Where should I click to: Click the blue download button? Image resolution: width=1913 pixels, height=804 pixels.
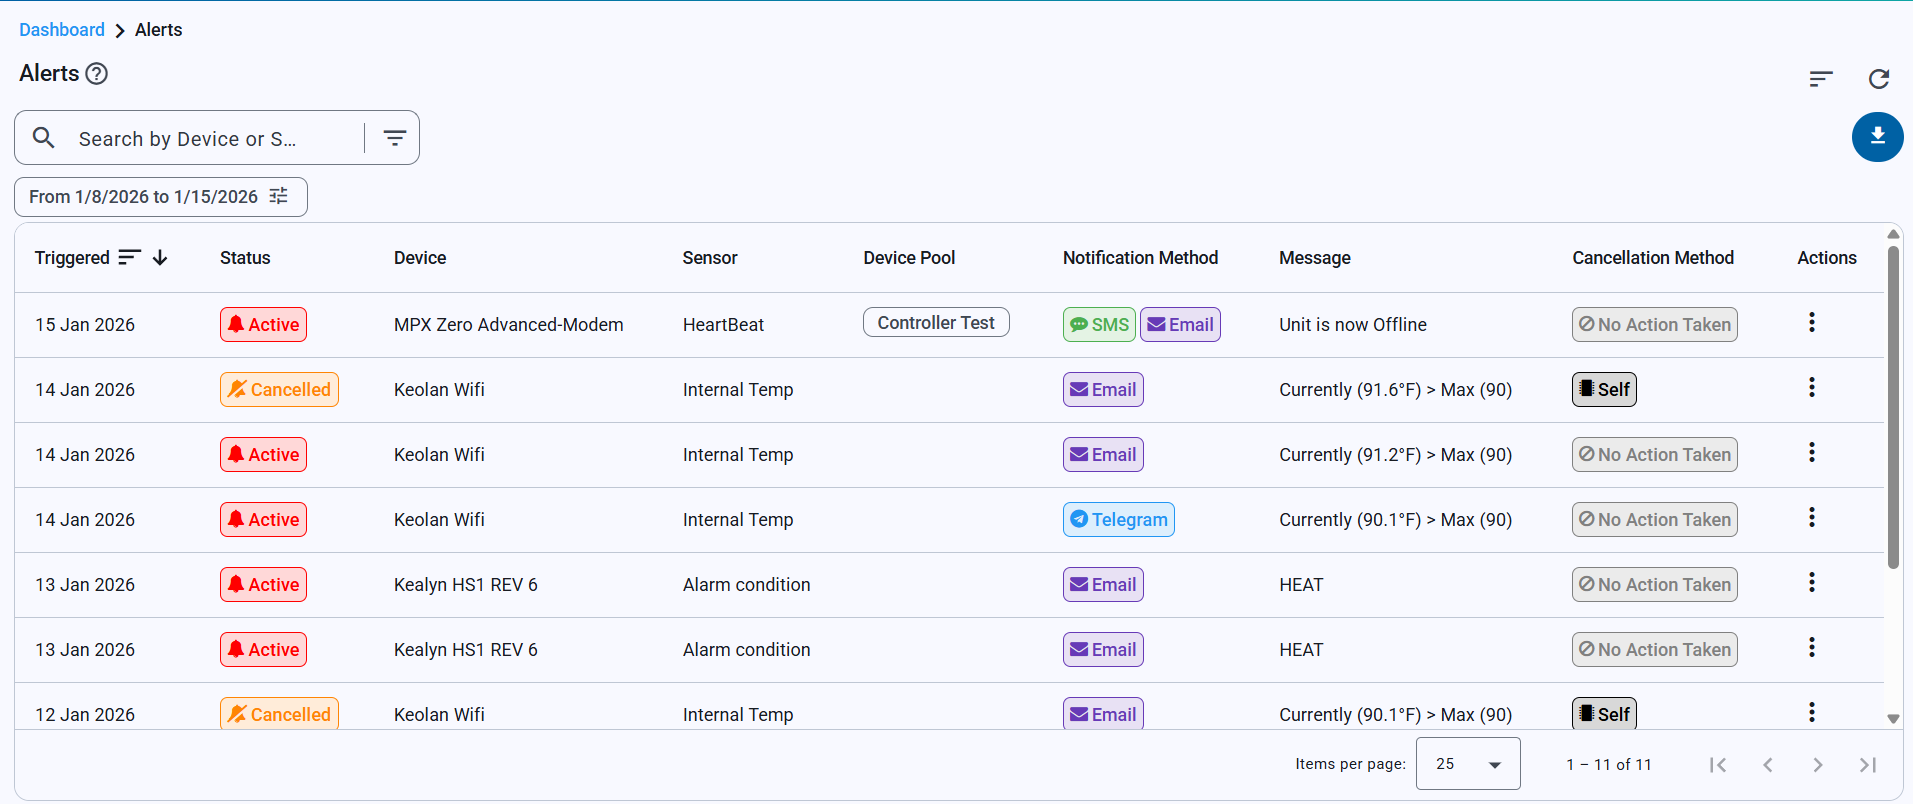[x=1877, y=137]
